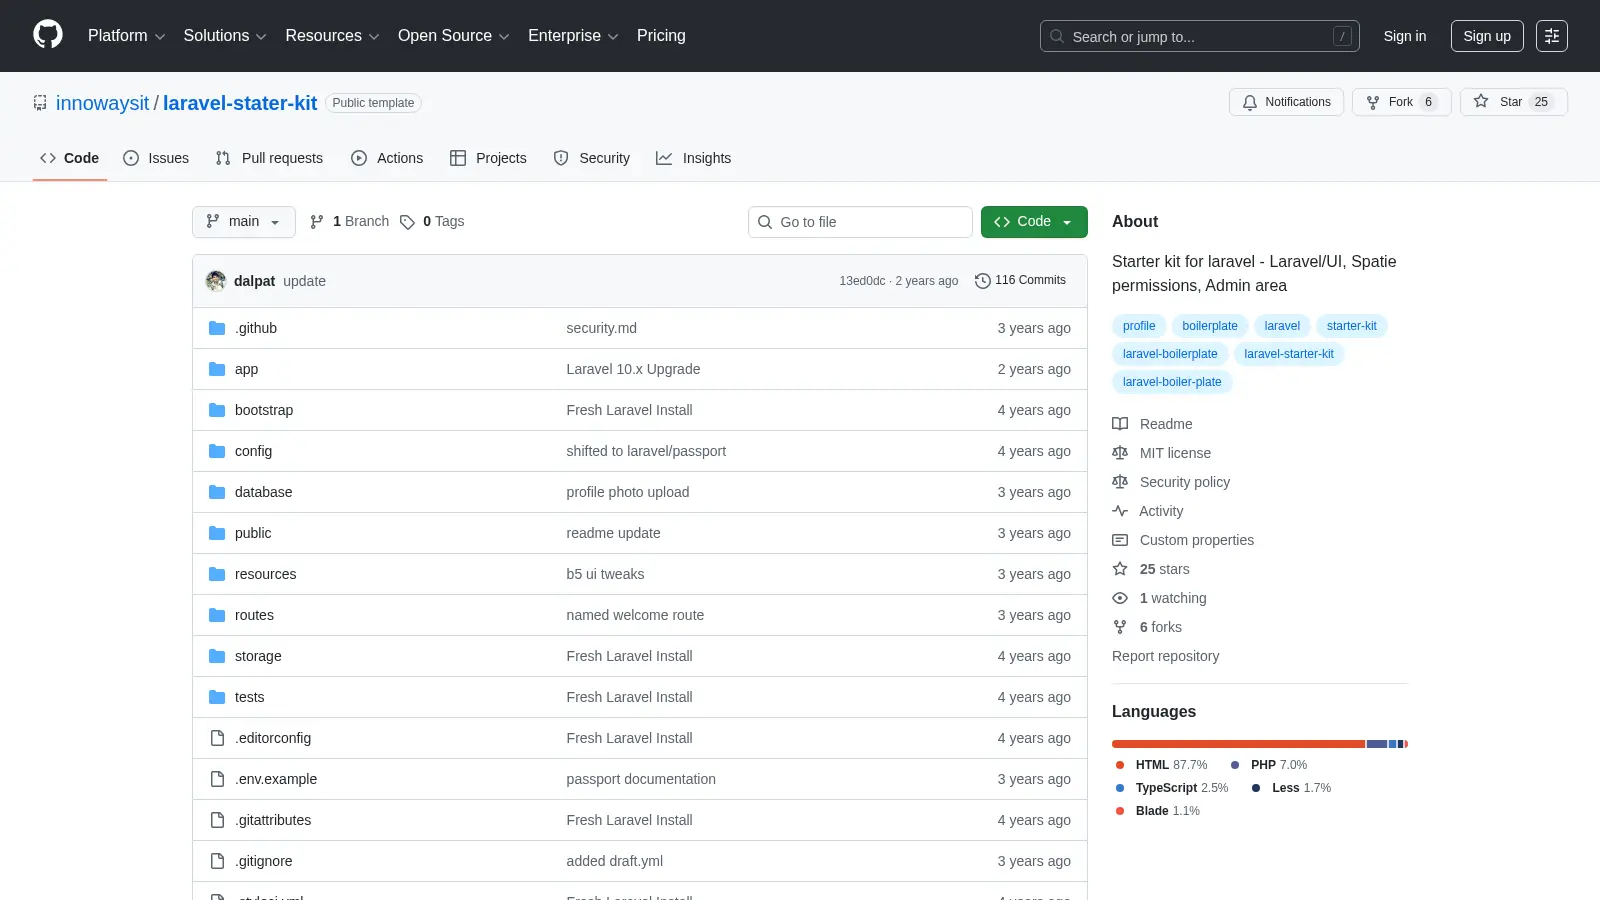Expand the Resources menu
Image resolution: width=1600 pixels, height=900 pixels.
pos(332,36)
